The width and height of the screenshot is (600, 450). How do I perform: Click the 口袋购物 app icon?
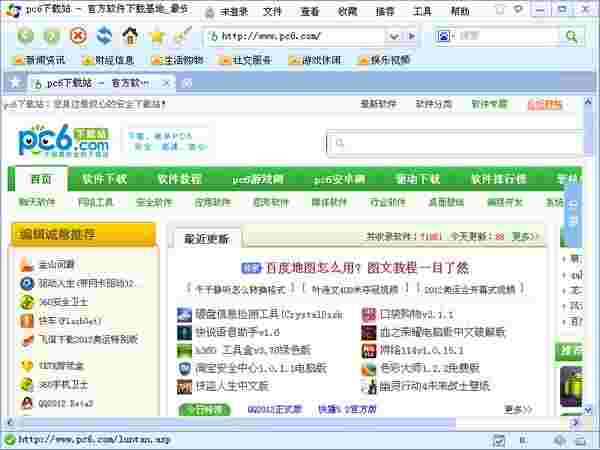click(369, 314)
